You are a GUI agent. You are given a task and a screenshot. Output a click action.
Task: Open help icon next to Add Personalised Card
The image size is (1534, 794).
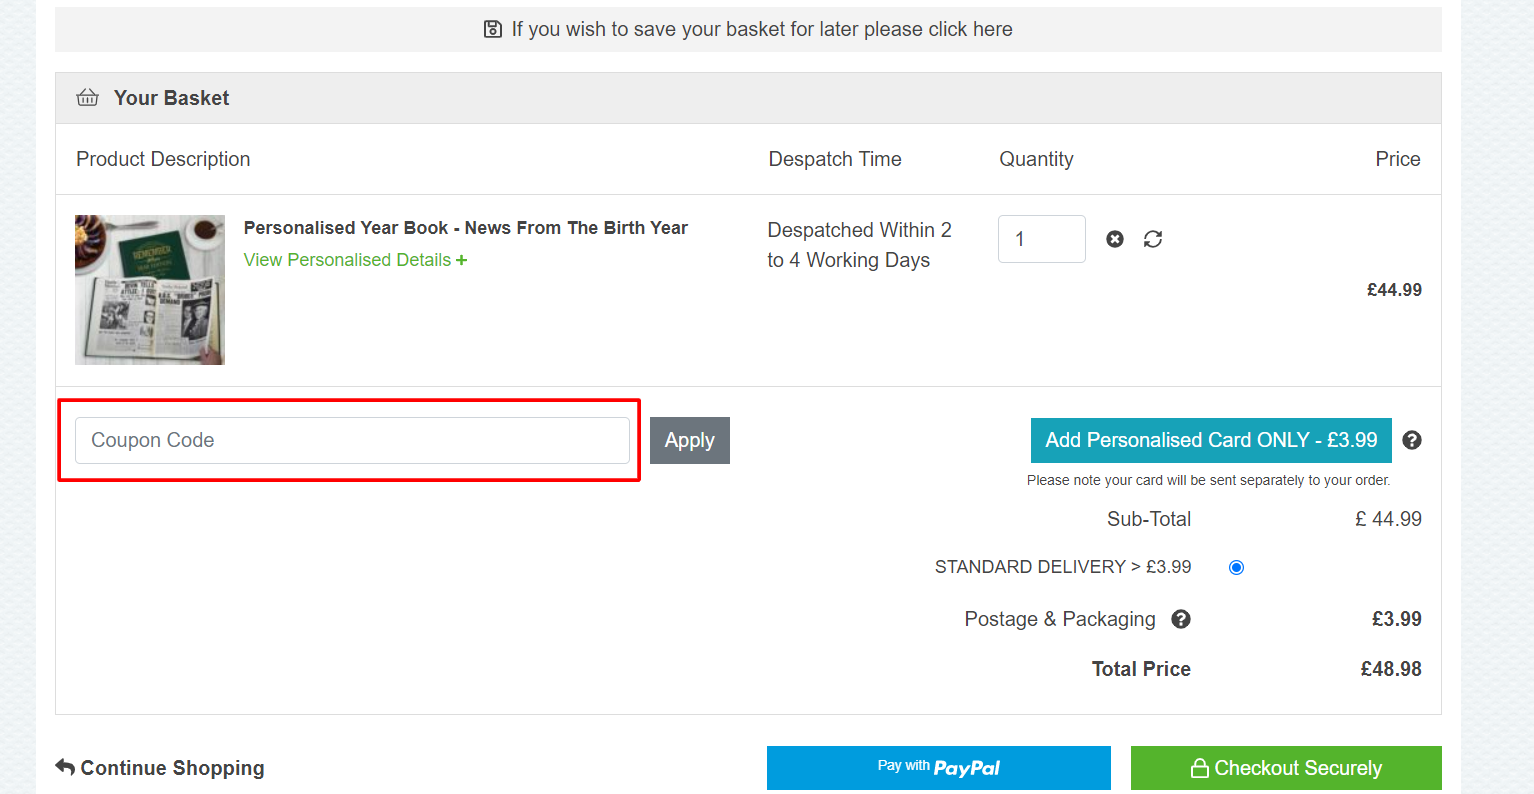coord(1412,440)
